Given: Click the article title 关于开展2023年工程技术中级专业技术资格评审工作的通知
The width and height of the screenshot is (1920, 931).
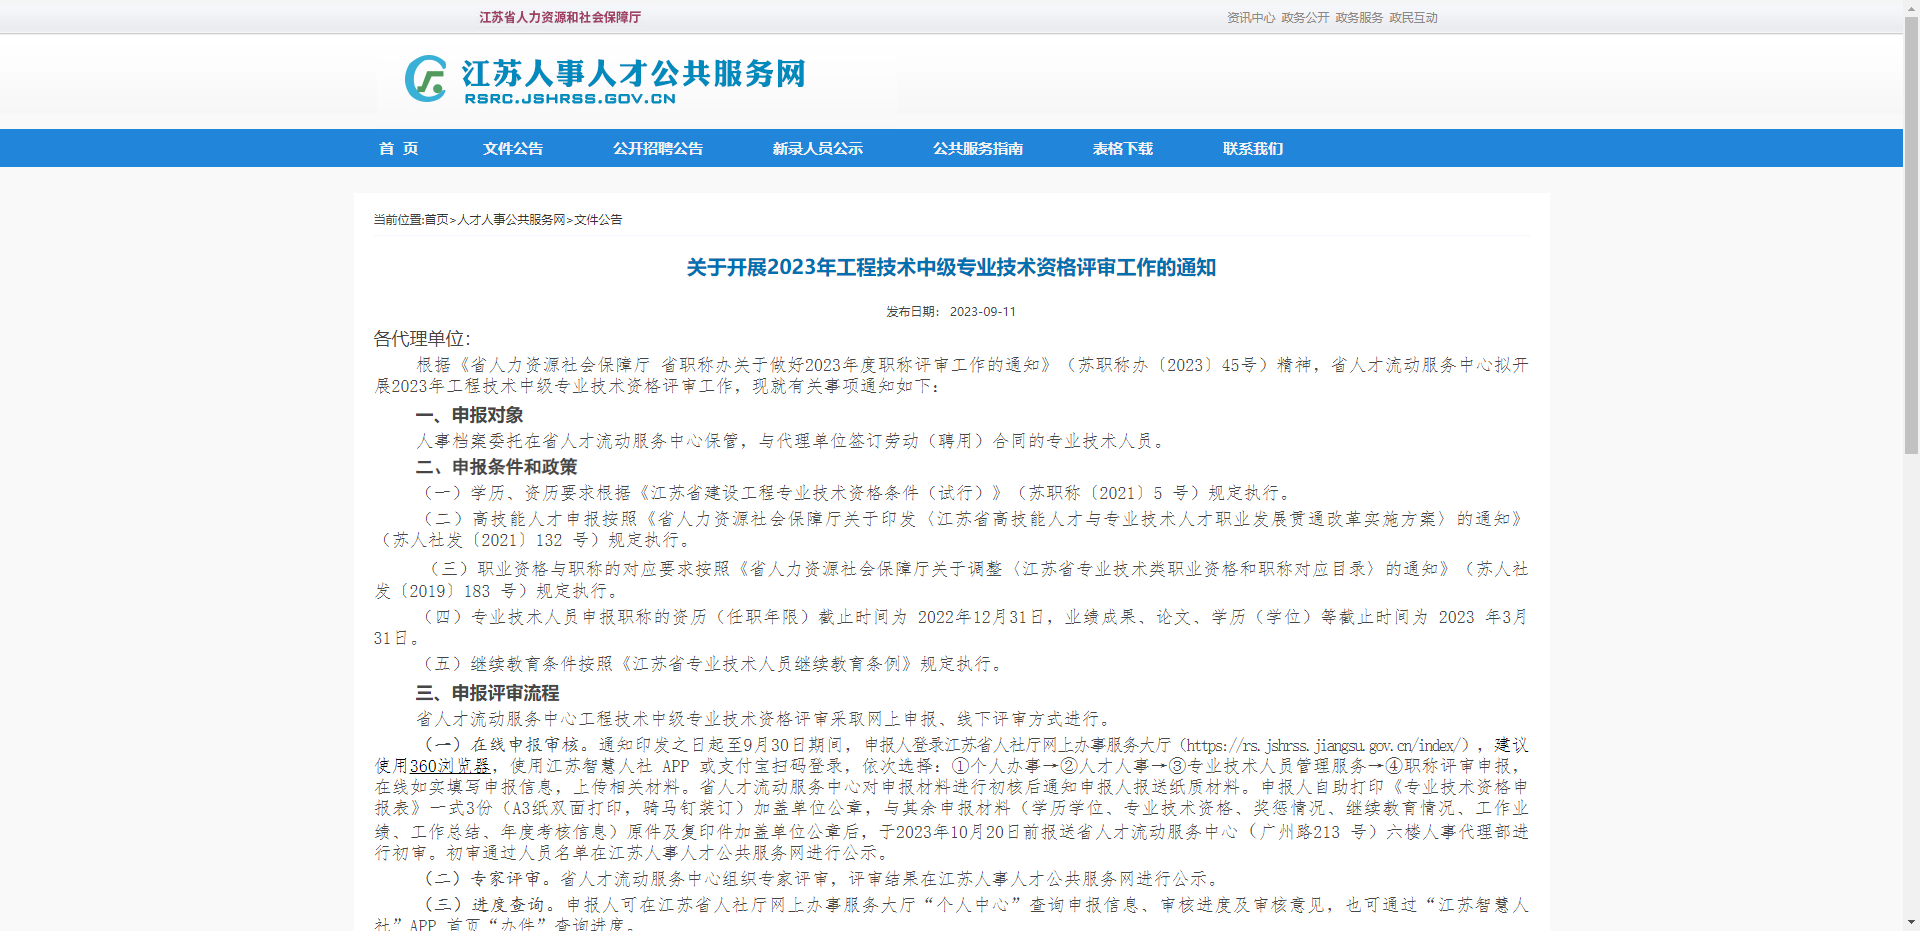Looking at the screenshot, I should coord(951,267).
